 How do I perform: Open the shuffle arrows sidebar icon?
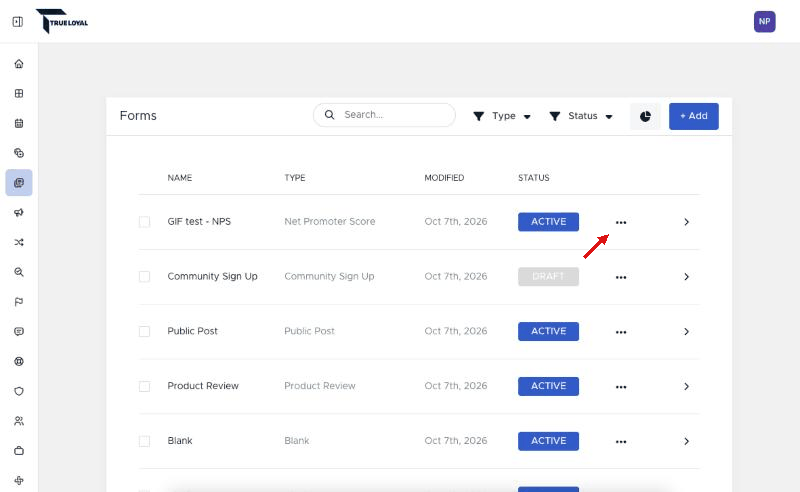click(x=19, y=242)
